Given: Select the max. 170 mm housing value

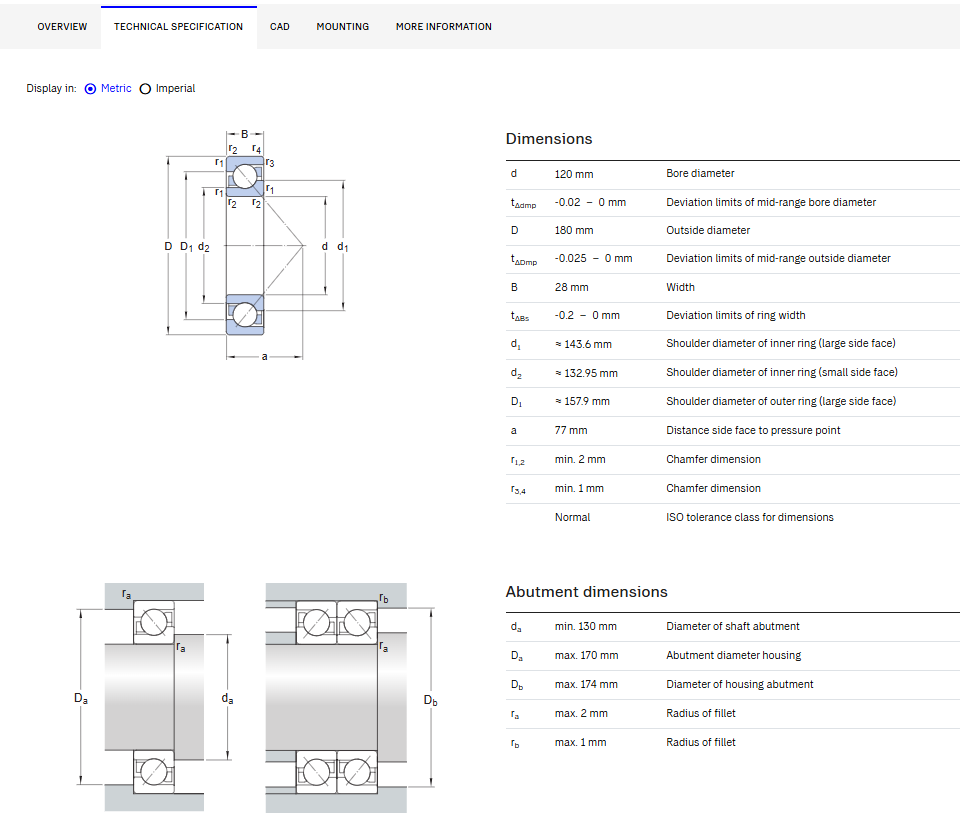Looking at the screenshot, I should [587, 656].
